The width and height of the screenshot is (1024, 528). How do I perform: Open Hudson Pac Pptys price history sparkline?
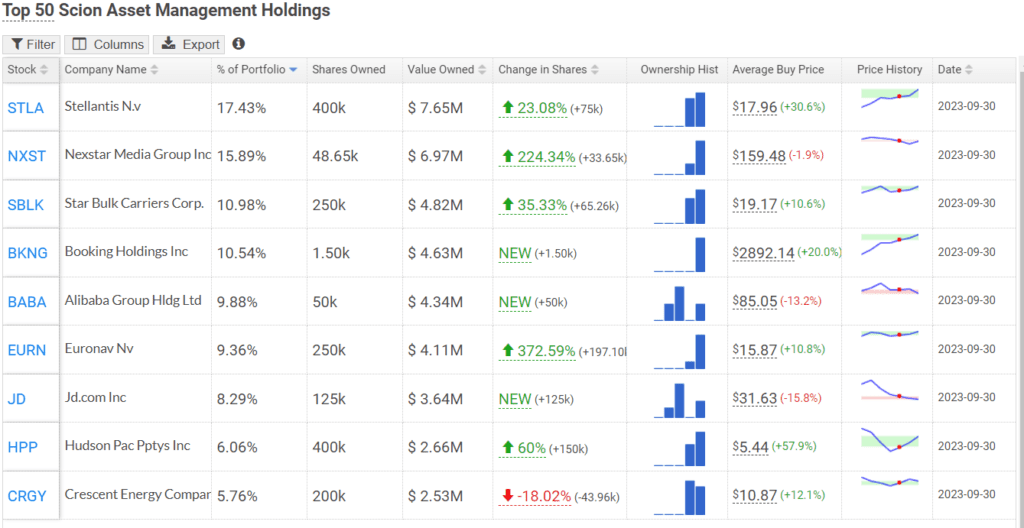[889, 441]
